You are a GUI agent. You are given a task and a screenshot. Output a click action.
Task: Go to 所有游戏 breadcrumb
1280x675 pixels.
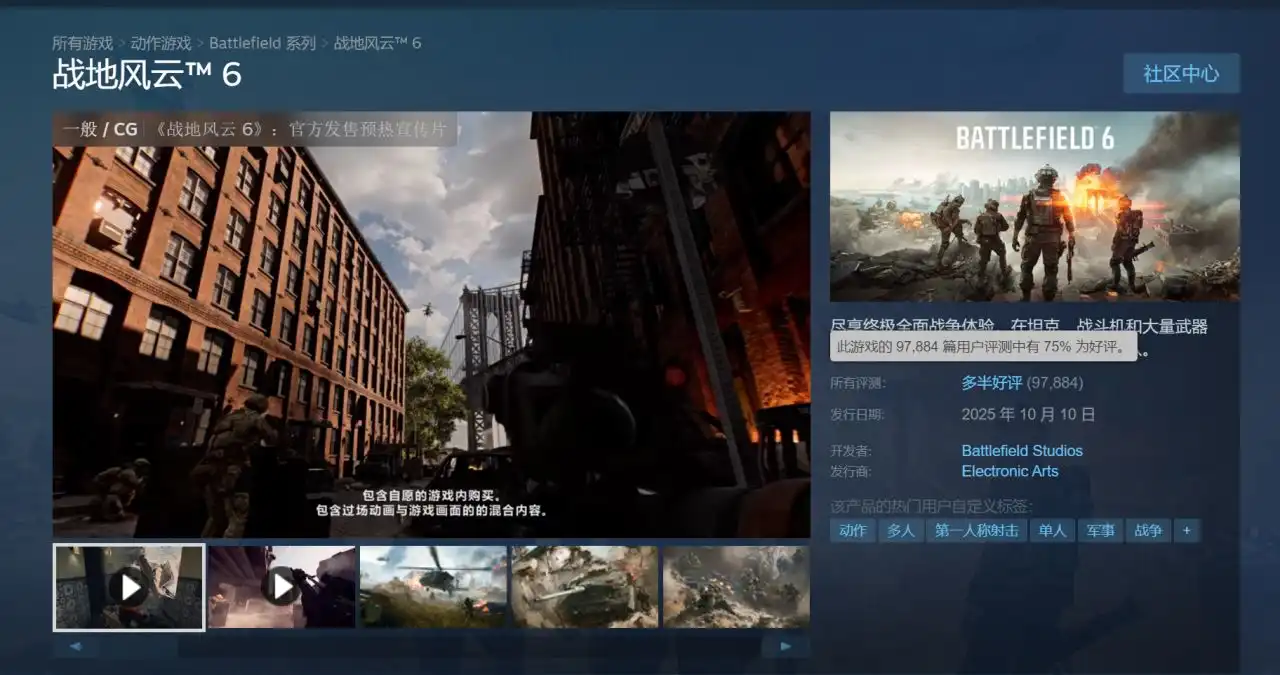coord(82,43)
